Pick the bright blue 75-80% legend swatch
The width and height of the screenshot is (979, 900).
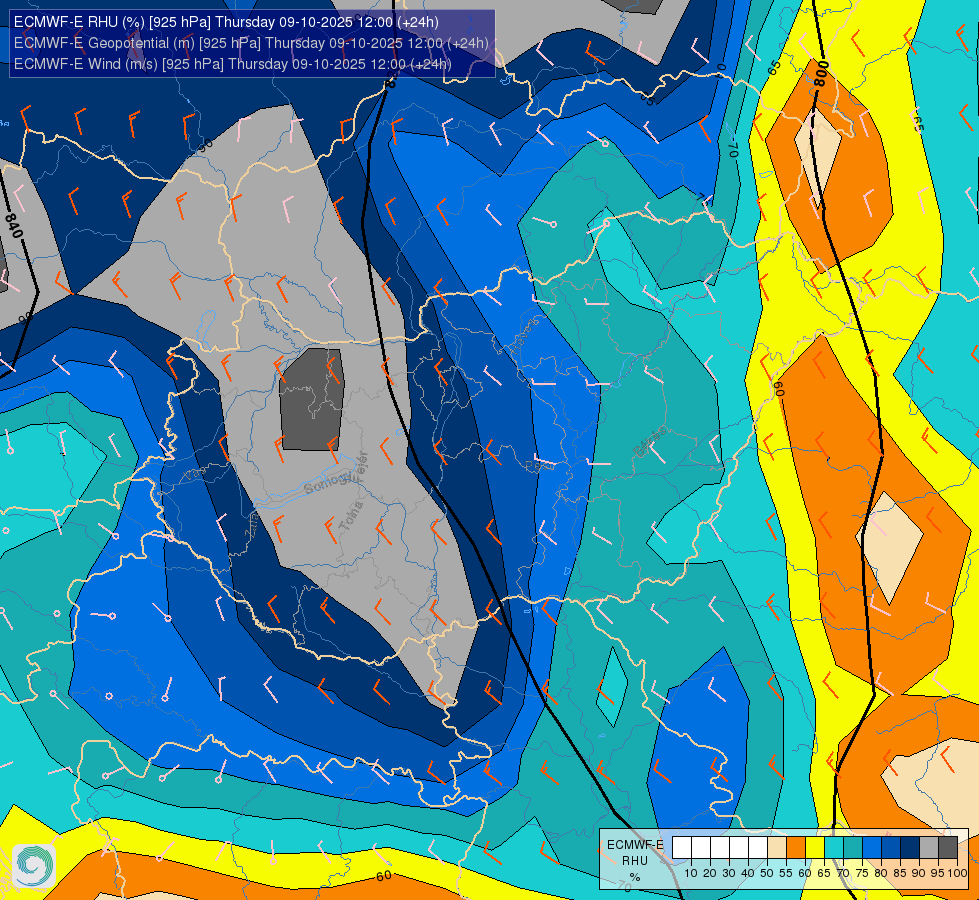(x=872, y=848)
